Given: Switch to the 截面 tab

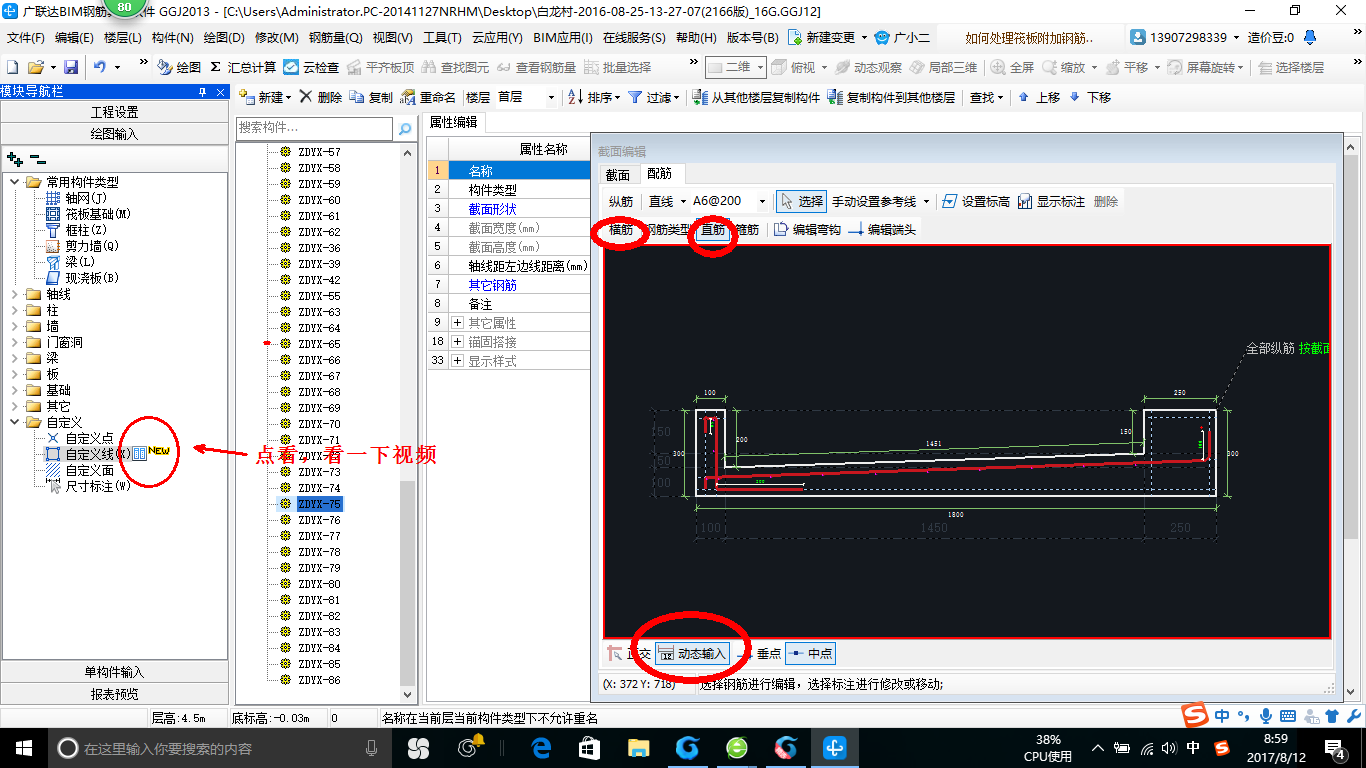Looking at the screenshot, I should pyautogui.click(x=618, y=175).
